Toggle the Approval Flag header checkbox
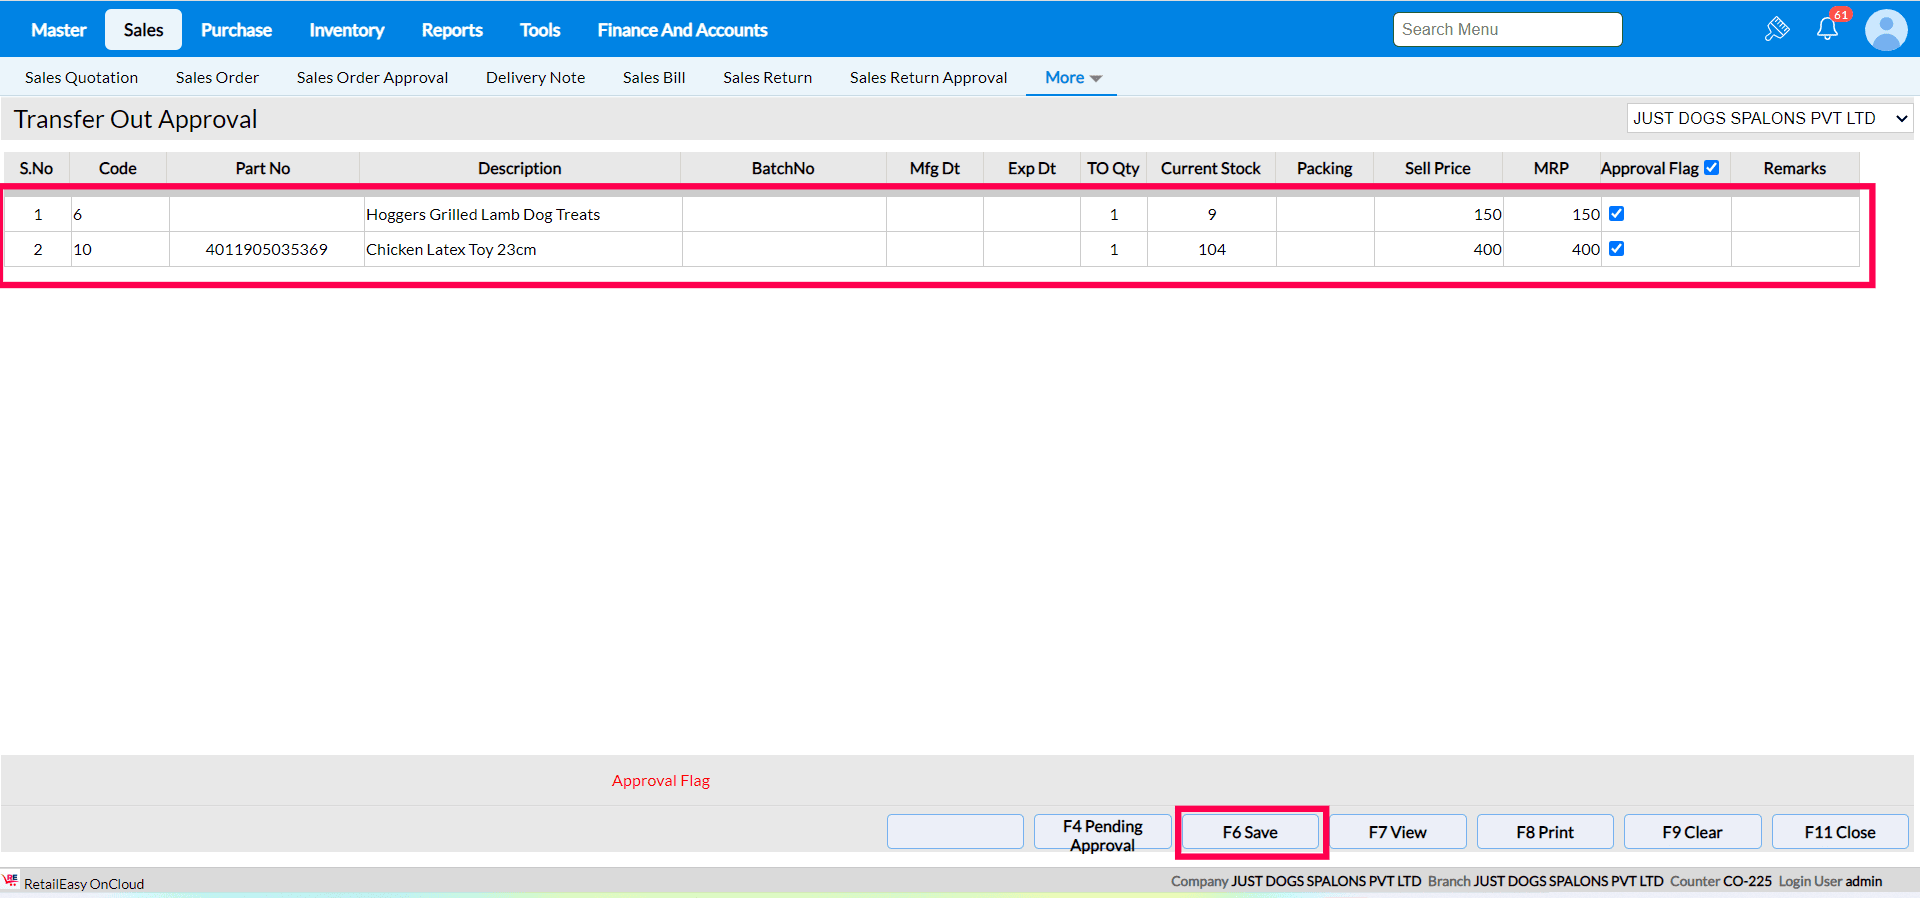Viewport: 1920px width, 898px height. click(1712, 168)
